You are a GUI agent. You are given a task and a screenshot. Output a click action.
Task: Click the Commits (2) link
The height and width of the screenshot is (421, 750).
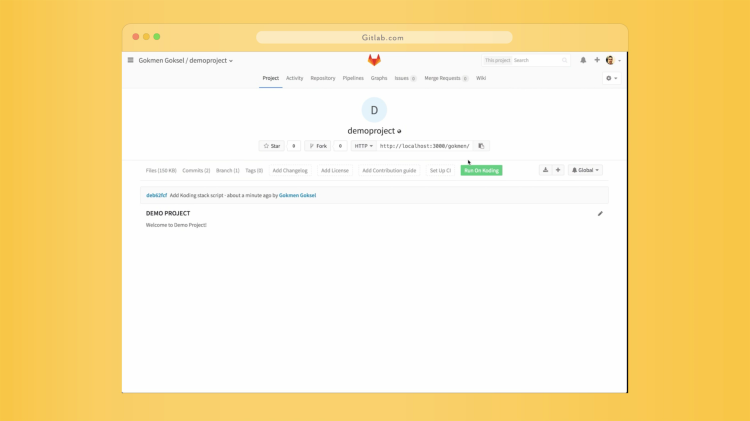pyautogui.click(x=196, y=170)
